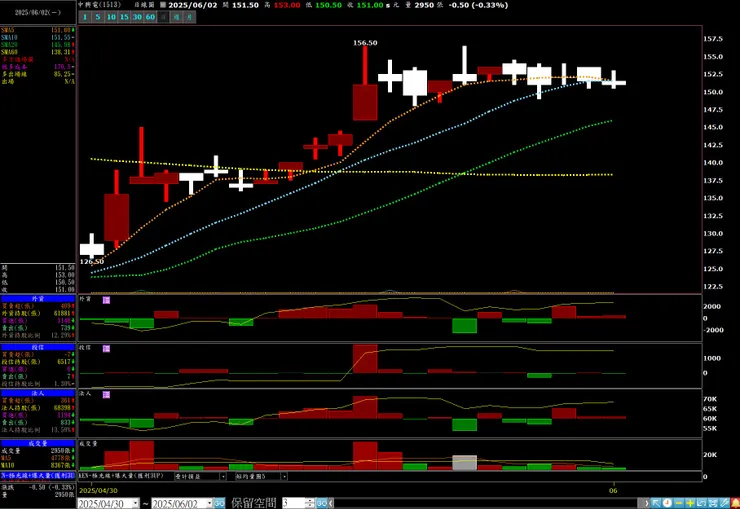Open settings icon in 外資 chart panel
740x509 pixels.
[x=106, y=300]
